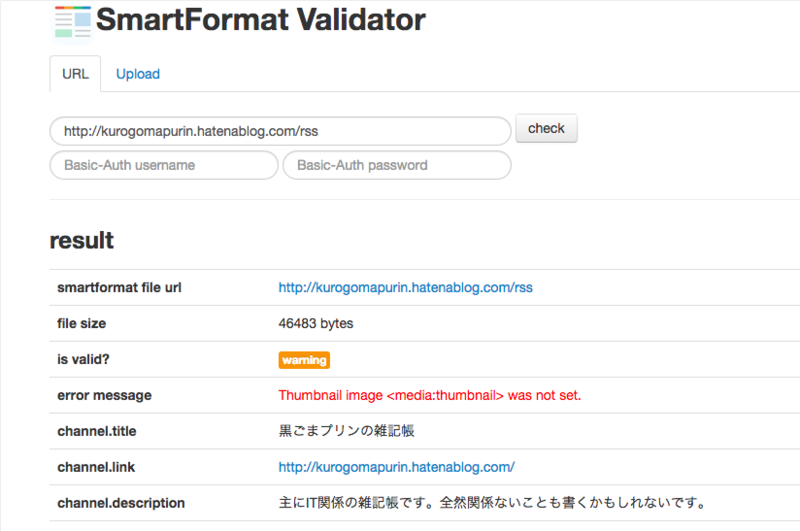Click the "channel.link" row label
This screenshot has height=531, width=800.
coord(96,467)
